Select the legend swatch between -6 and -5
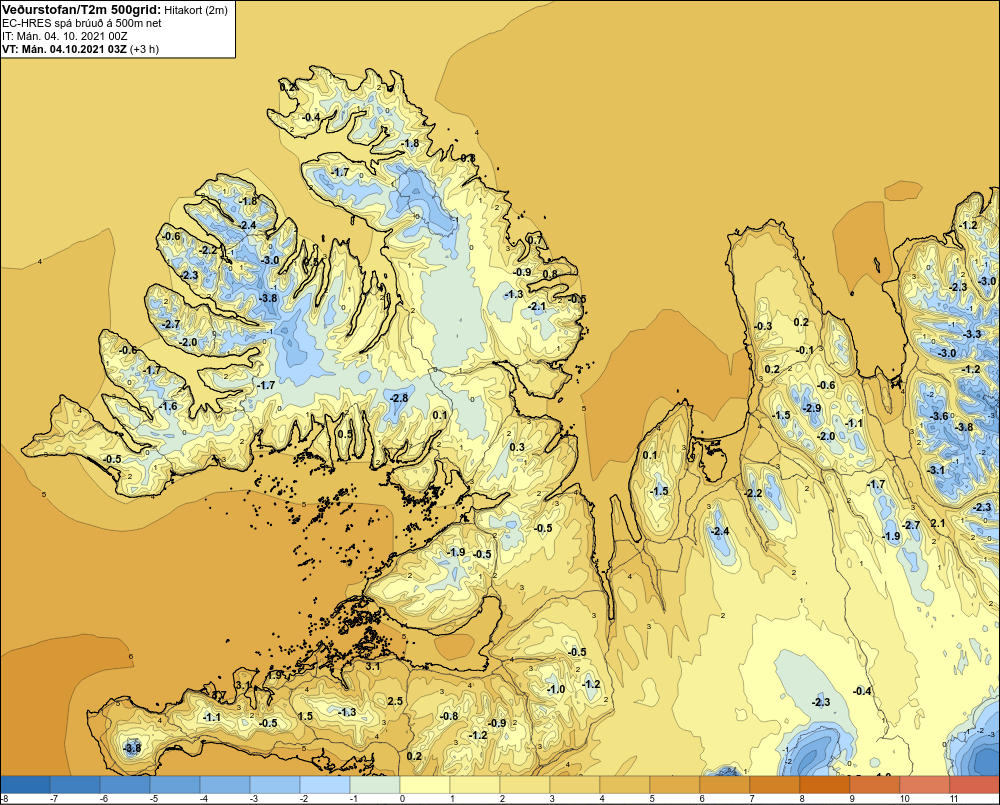Image resolution: width=1000 pixels, height=805 pixels. coord(125,785)
